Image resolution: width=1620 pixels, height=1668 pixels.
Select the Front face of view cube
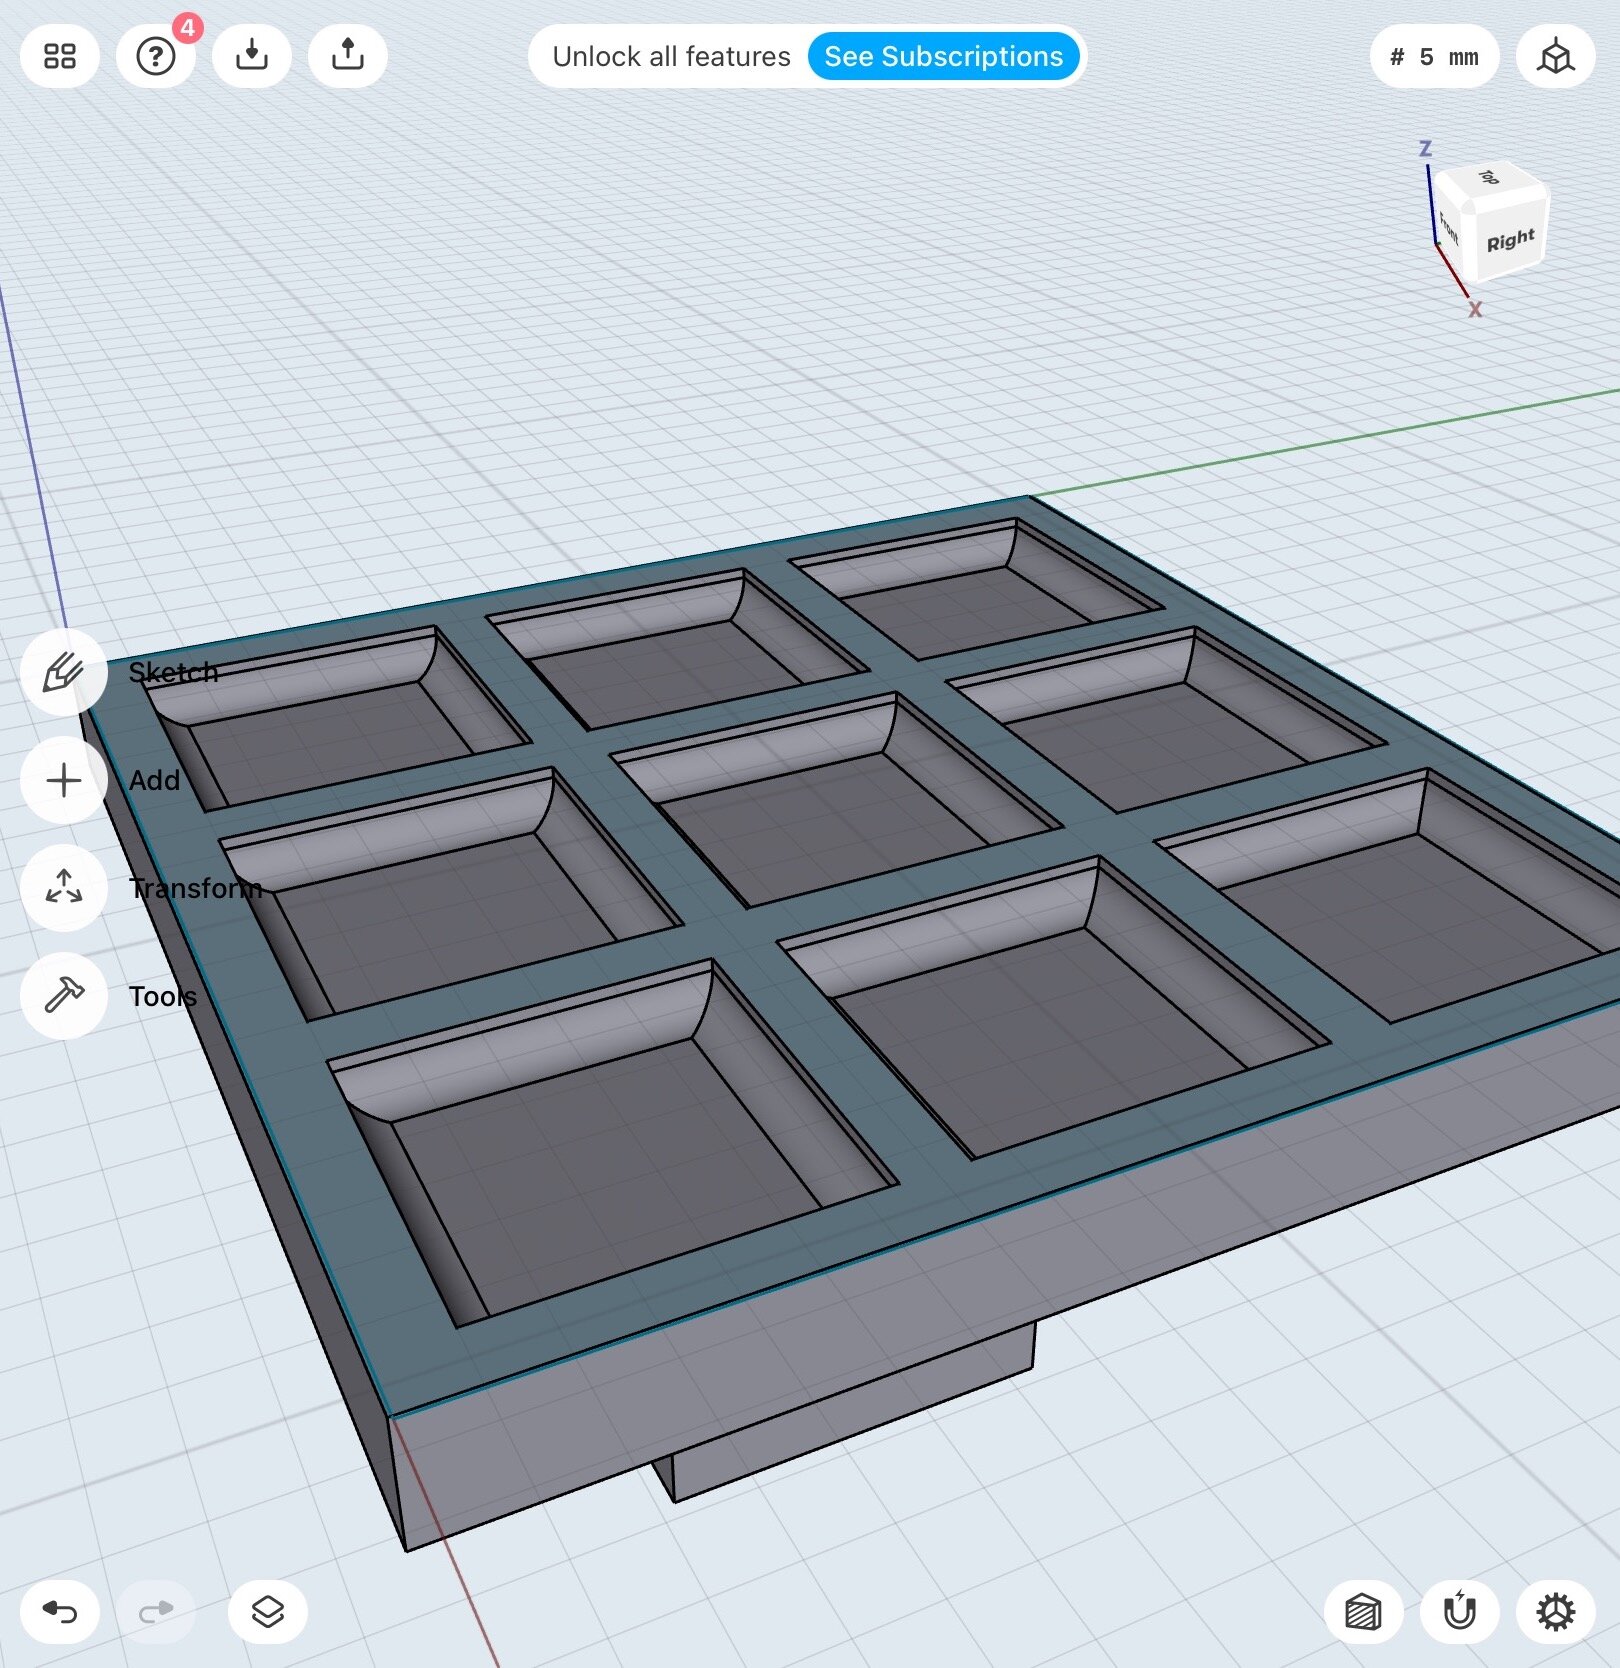[1450, 230]
